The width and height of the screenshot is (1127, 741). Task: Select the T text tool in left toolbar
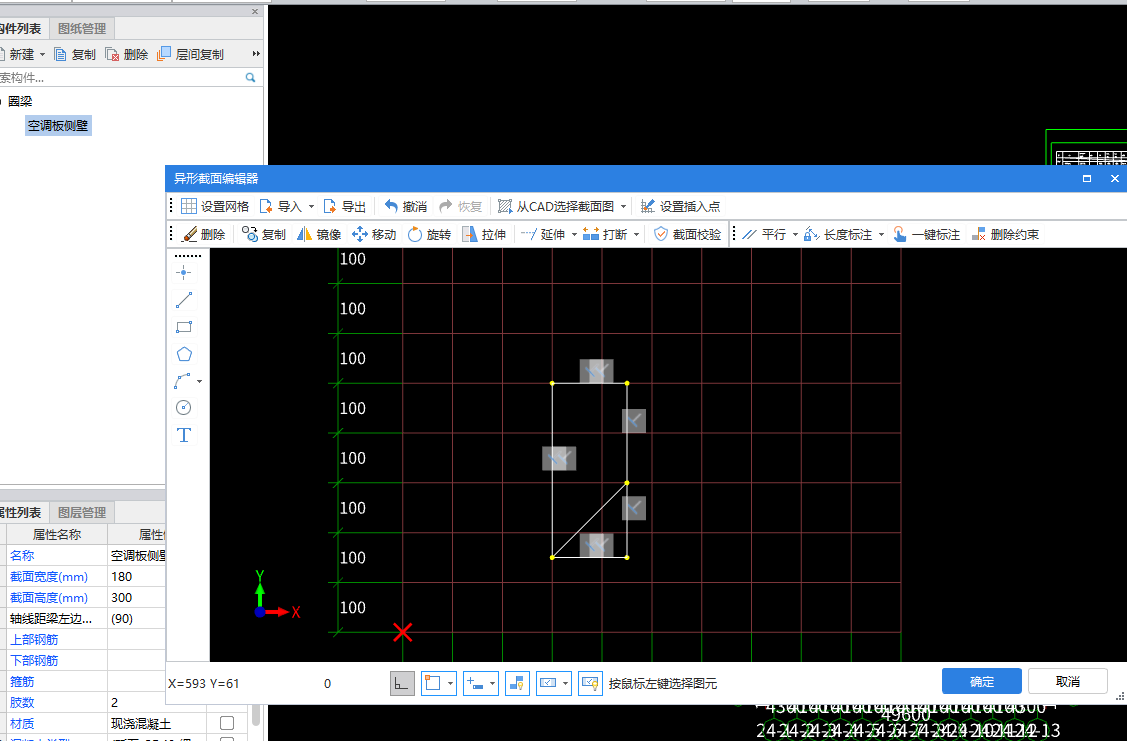pyautogui.click(x=183, y=435)
